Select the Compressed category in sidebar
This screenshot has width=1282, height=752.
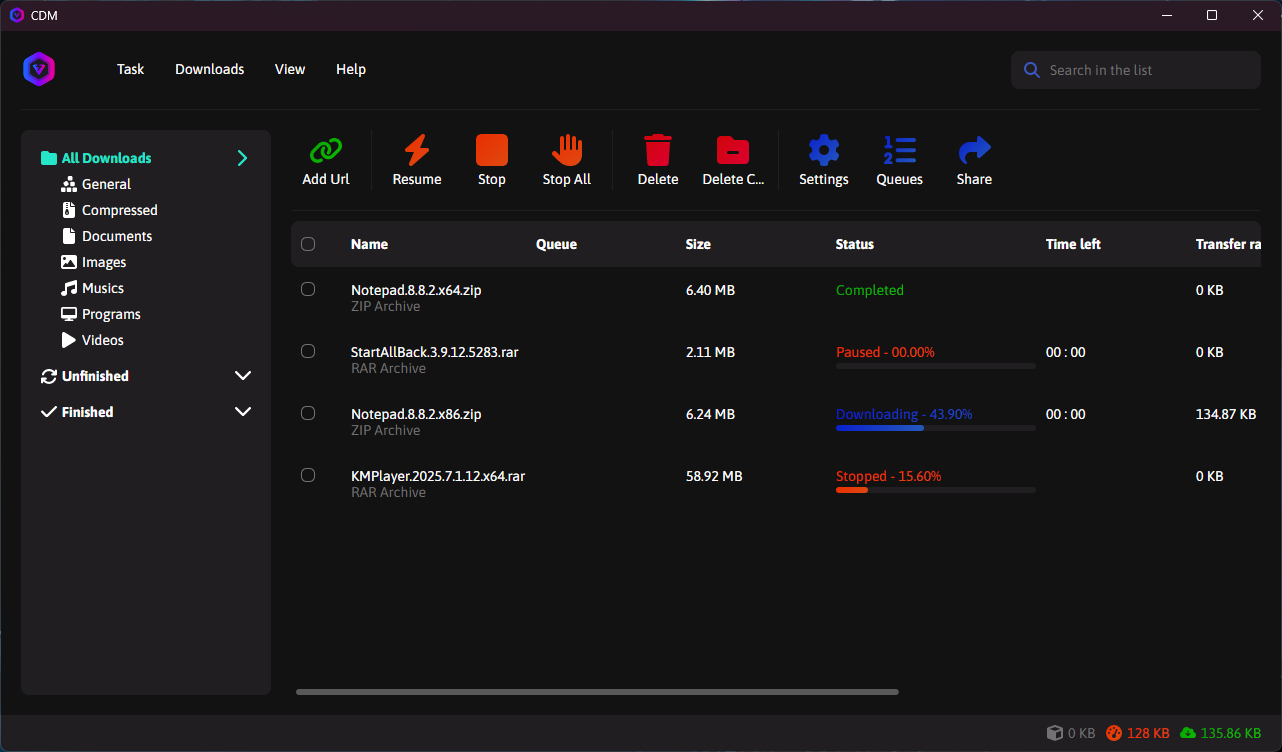(119, 210)
